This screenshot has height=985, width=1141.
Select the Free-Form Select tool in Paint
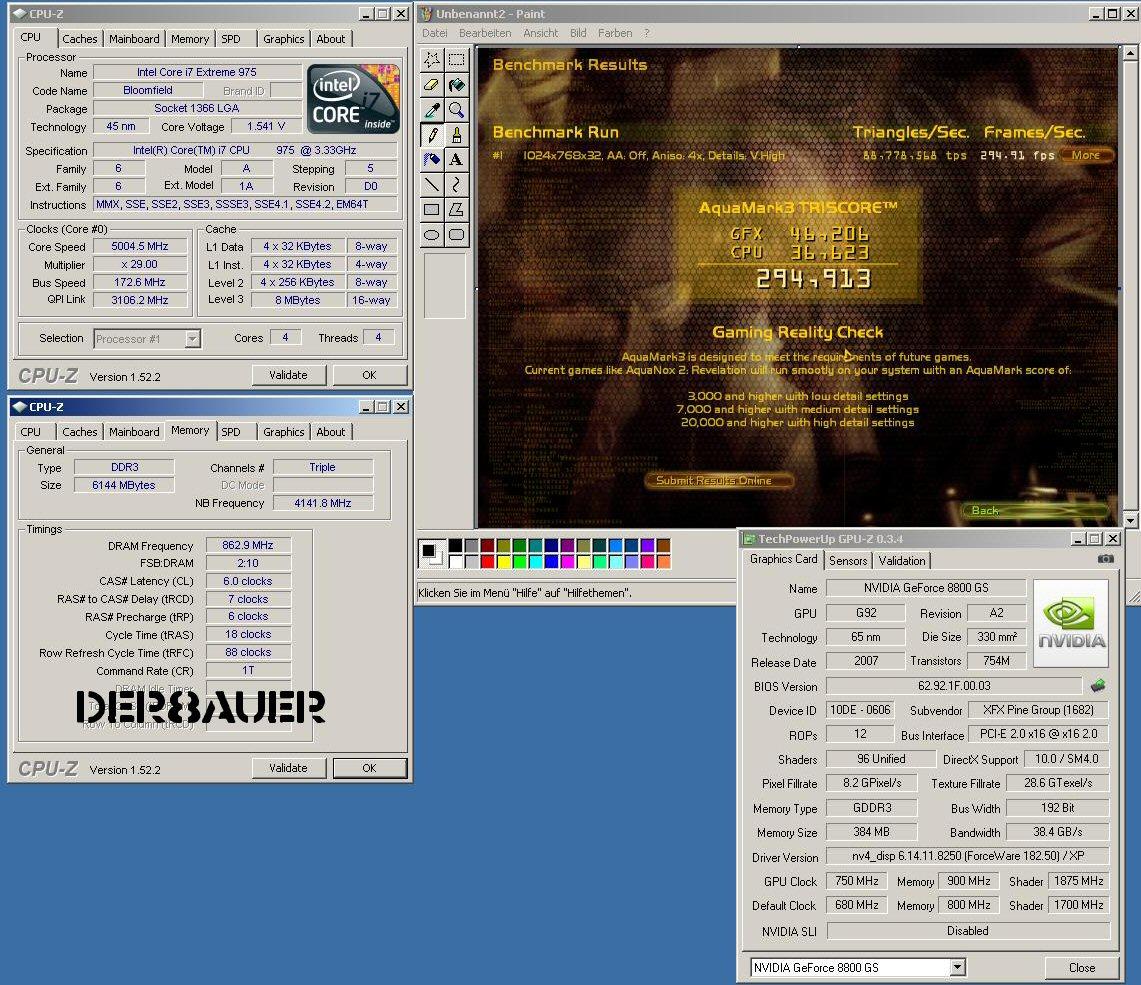[432, 60]
